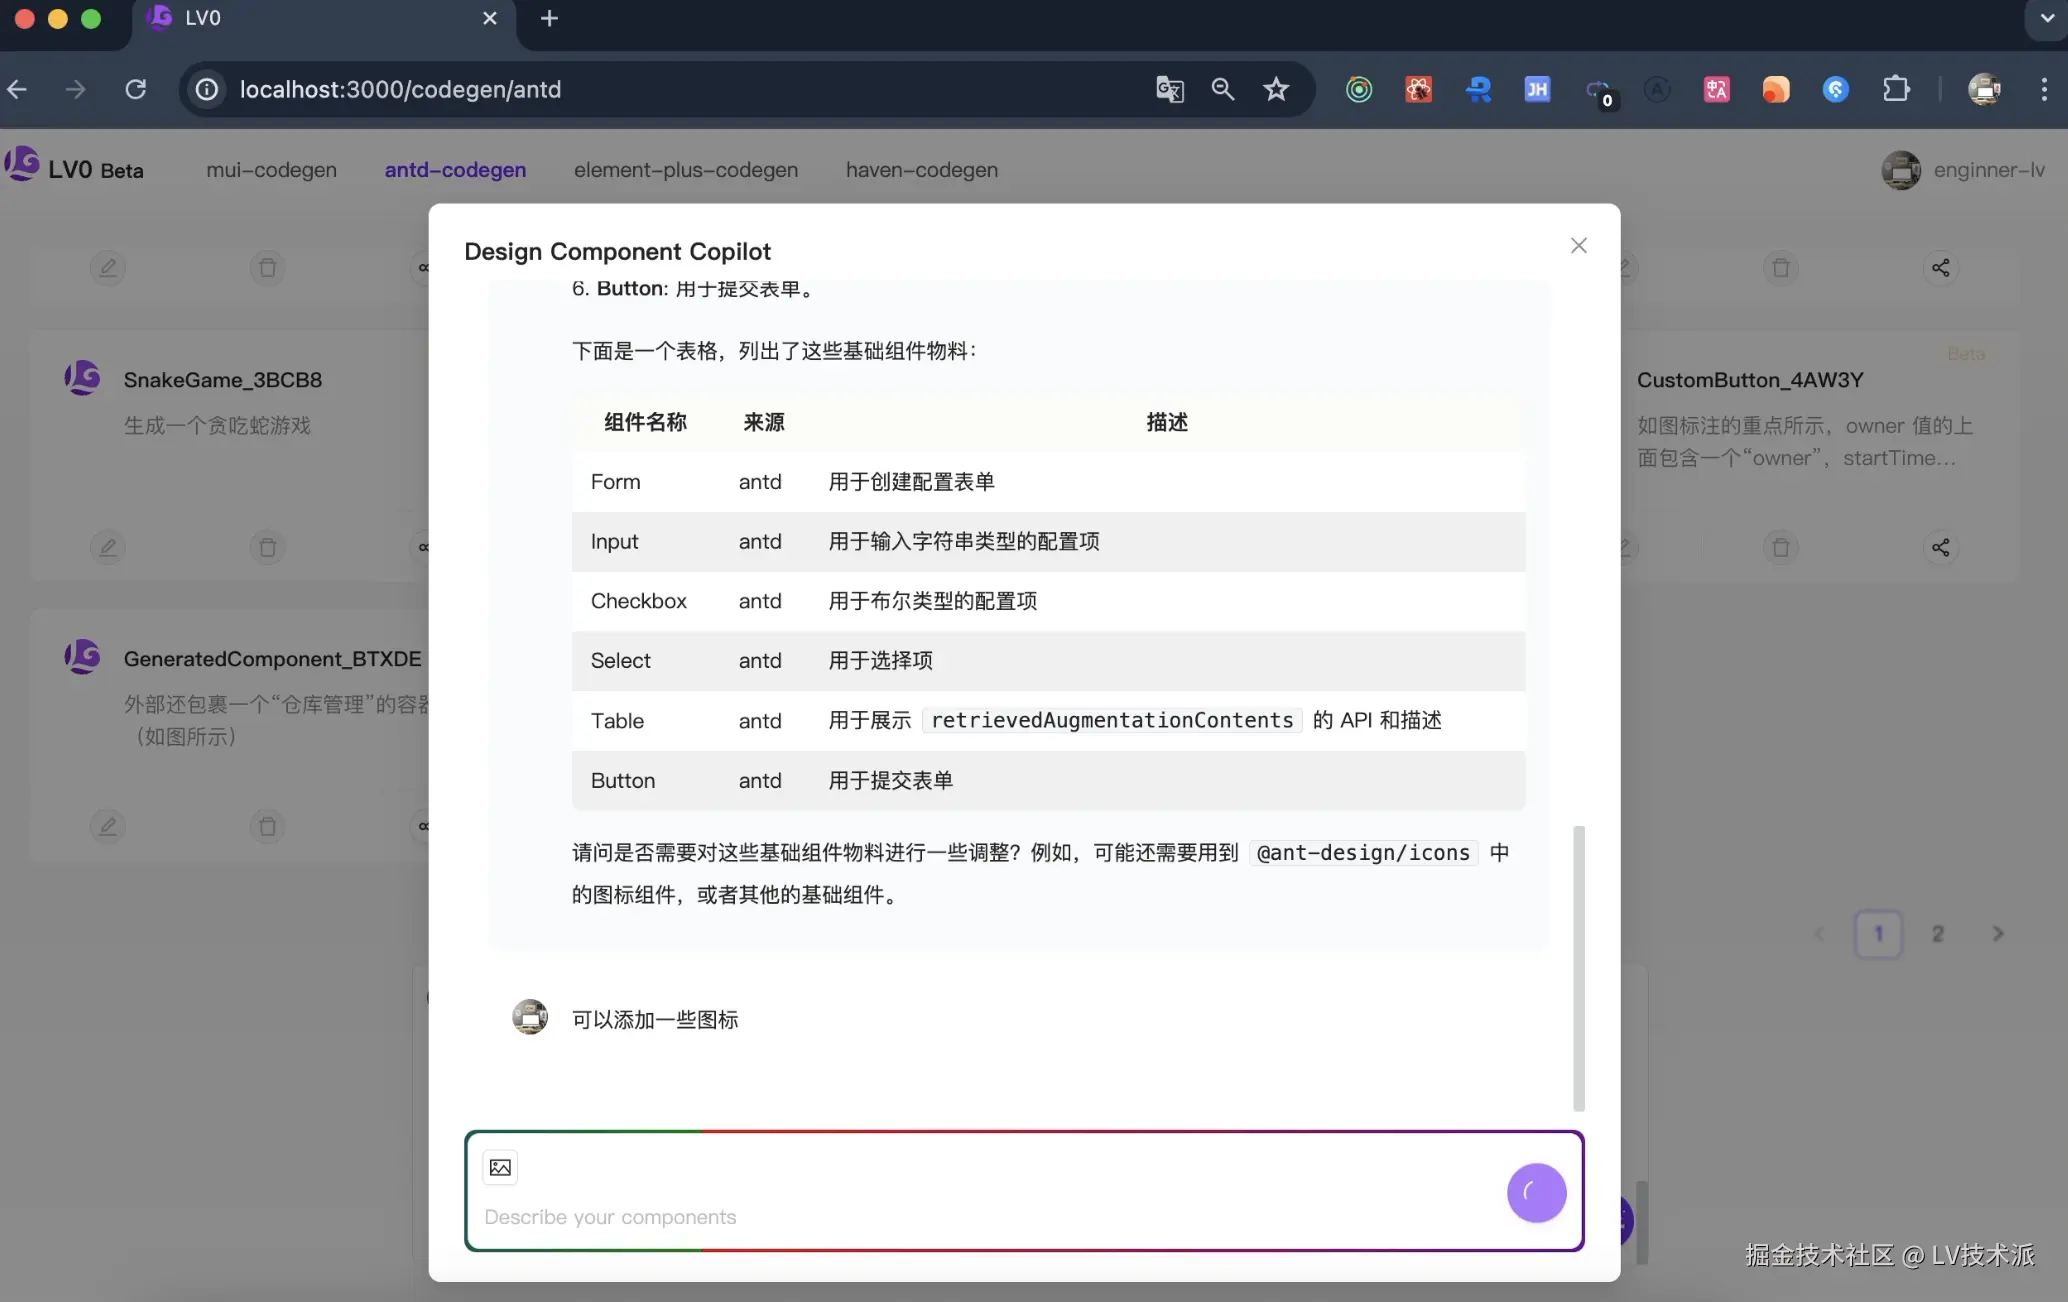Switch to the mui-codegen tab
Viewport: 2068px width, 1302px height.
pyautogui.click(x=271, y=170)
